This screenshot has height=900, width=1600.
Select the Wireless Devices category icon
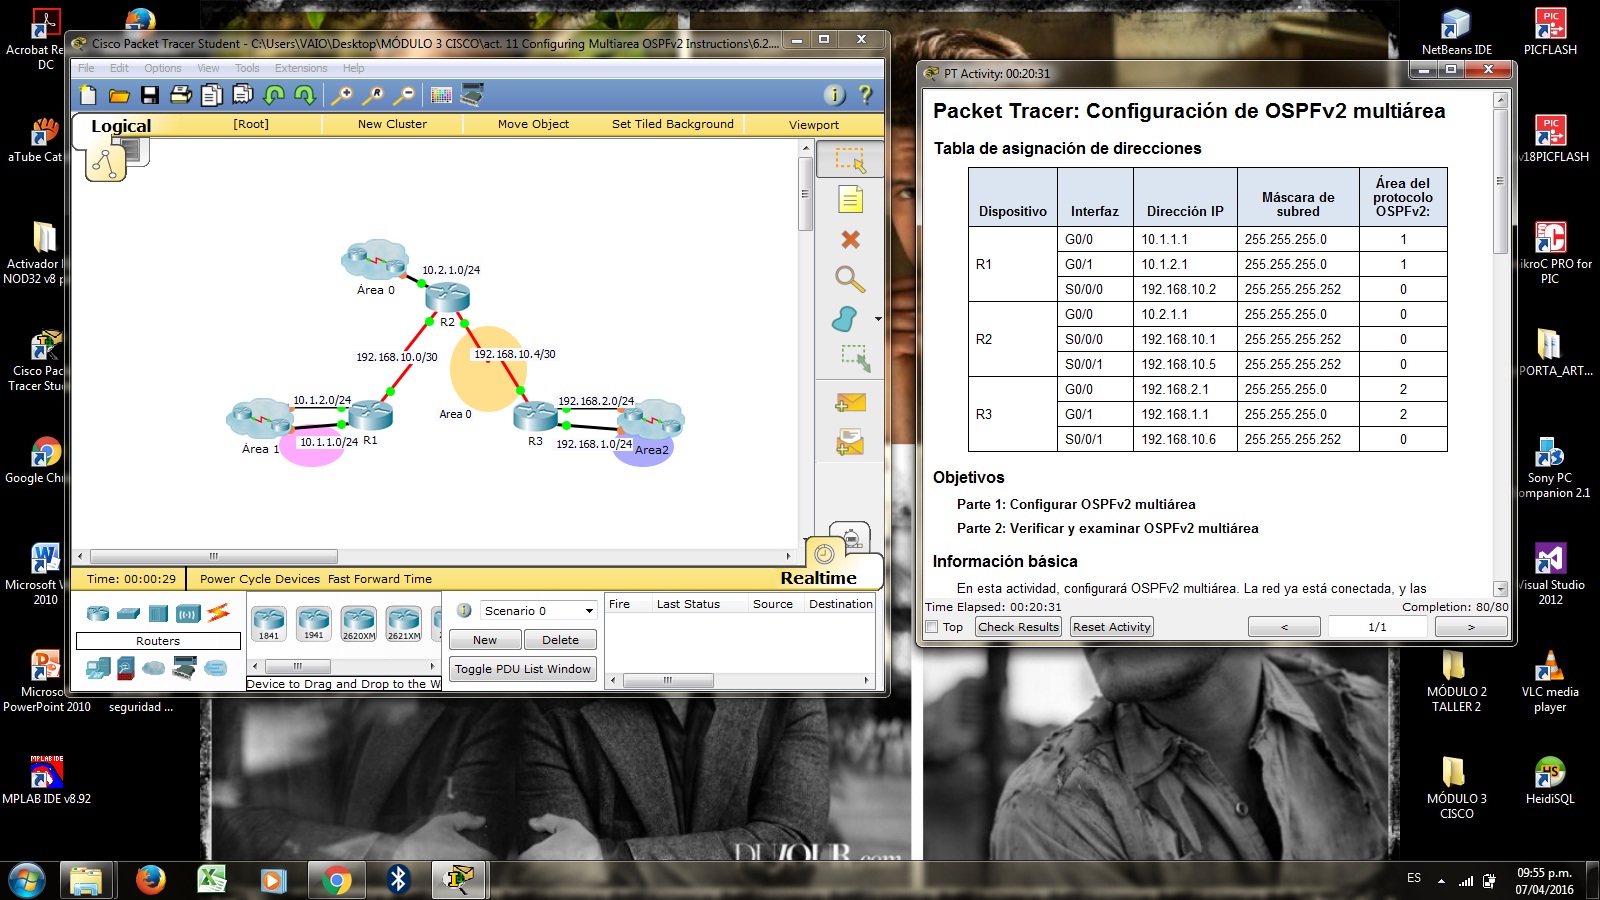point(188,613)
